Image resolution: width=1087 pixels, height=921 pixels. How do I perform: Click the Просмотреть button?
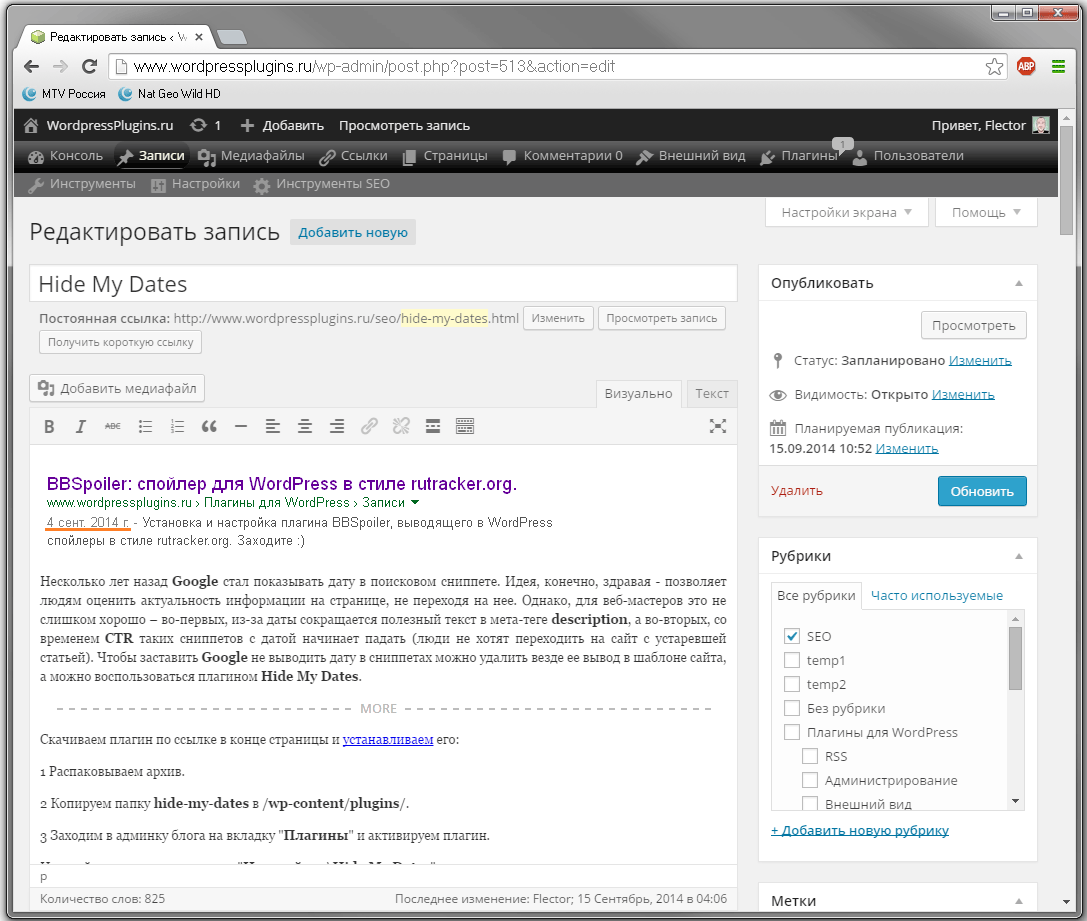pos(973,326)
